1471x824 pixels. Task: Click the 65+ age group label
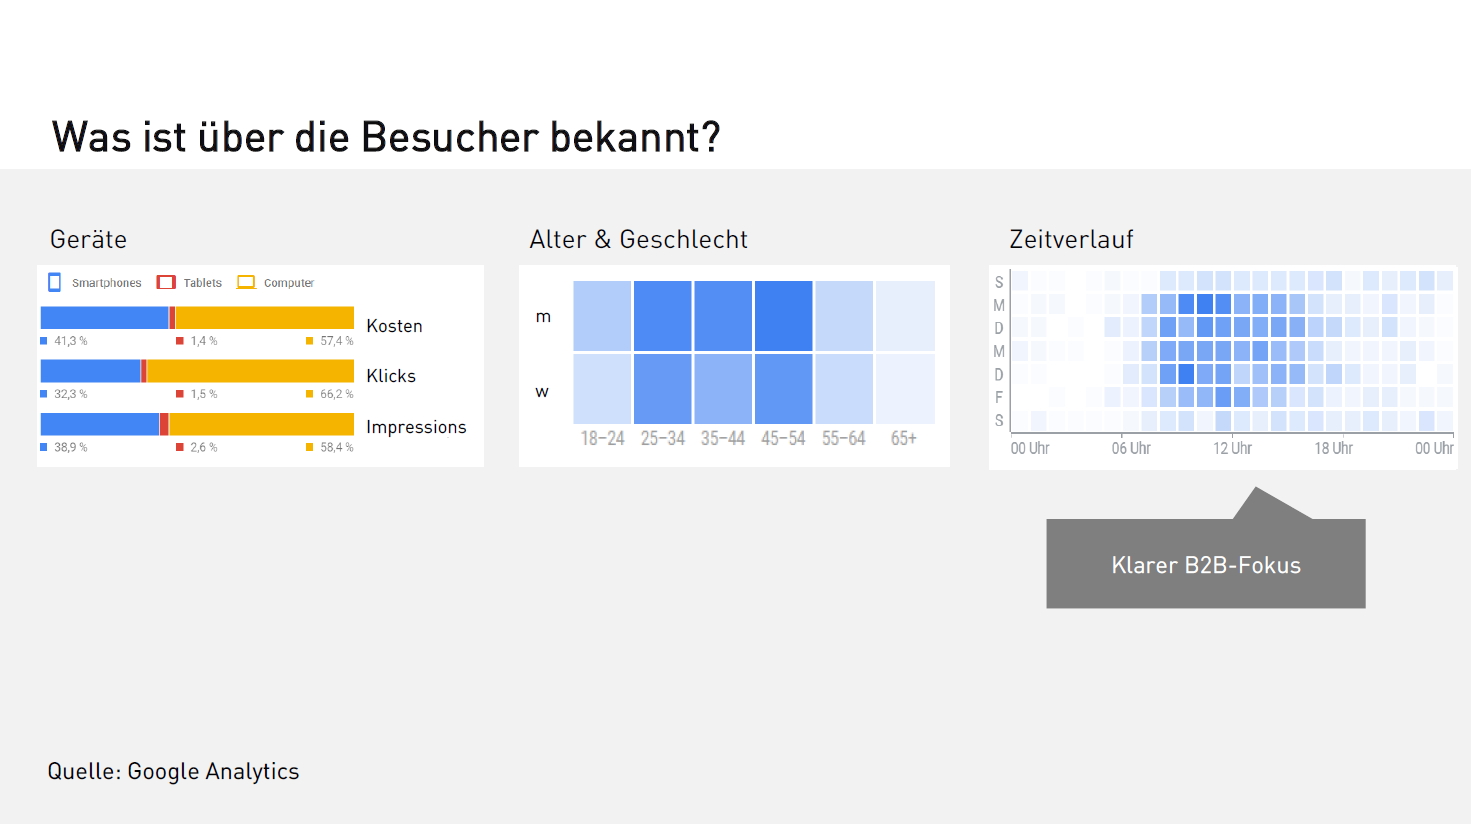pyautogui.click(x=903, y=438)
